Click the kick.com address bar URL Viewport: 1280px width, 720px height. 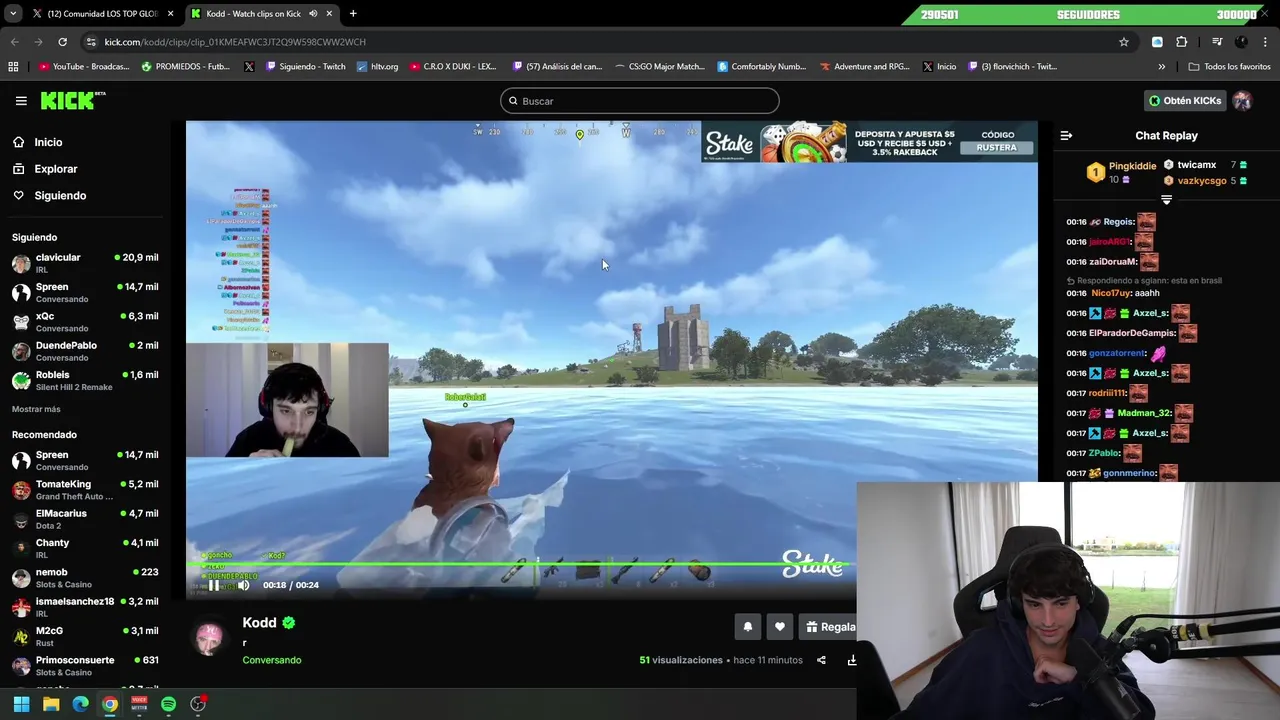(235, 42)
